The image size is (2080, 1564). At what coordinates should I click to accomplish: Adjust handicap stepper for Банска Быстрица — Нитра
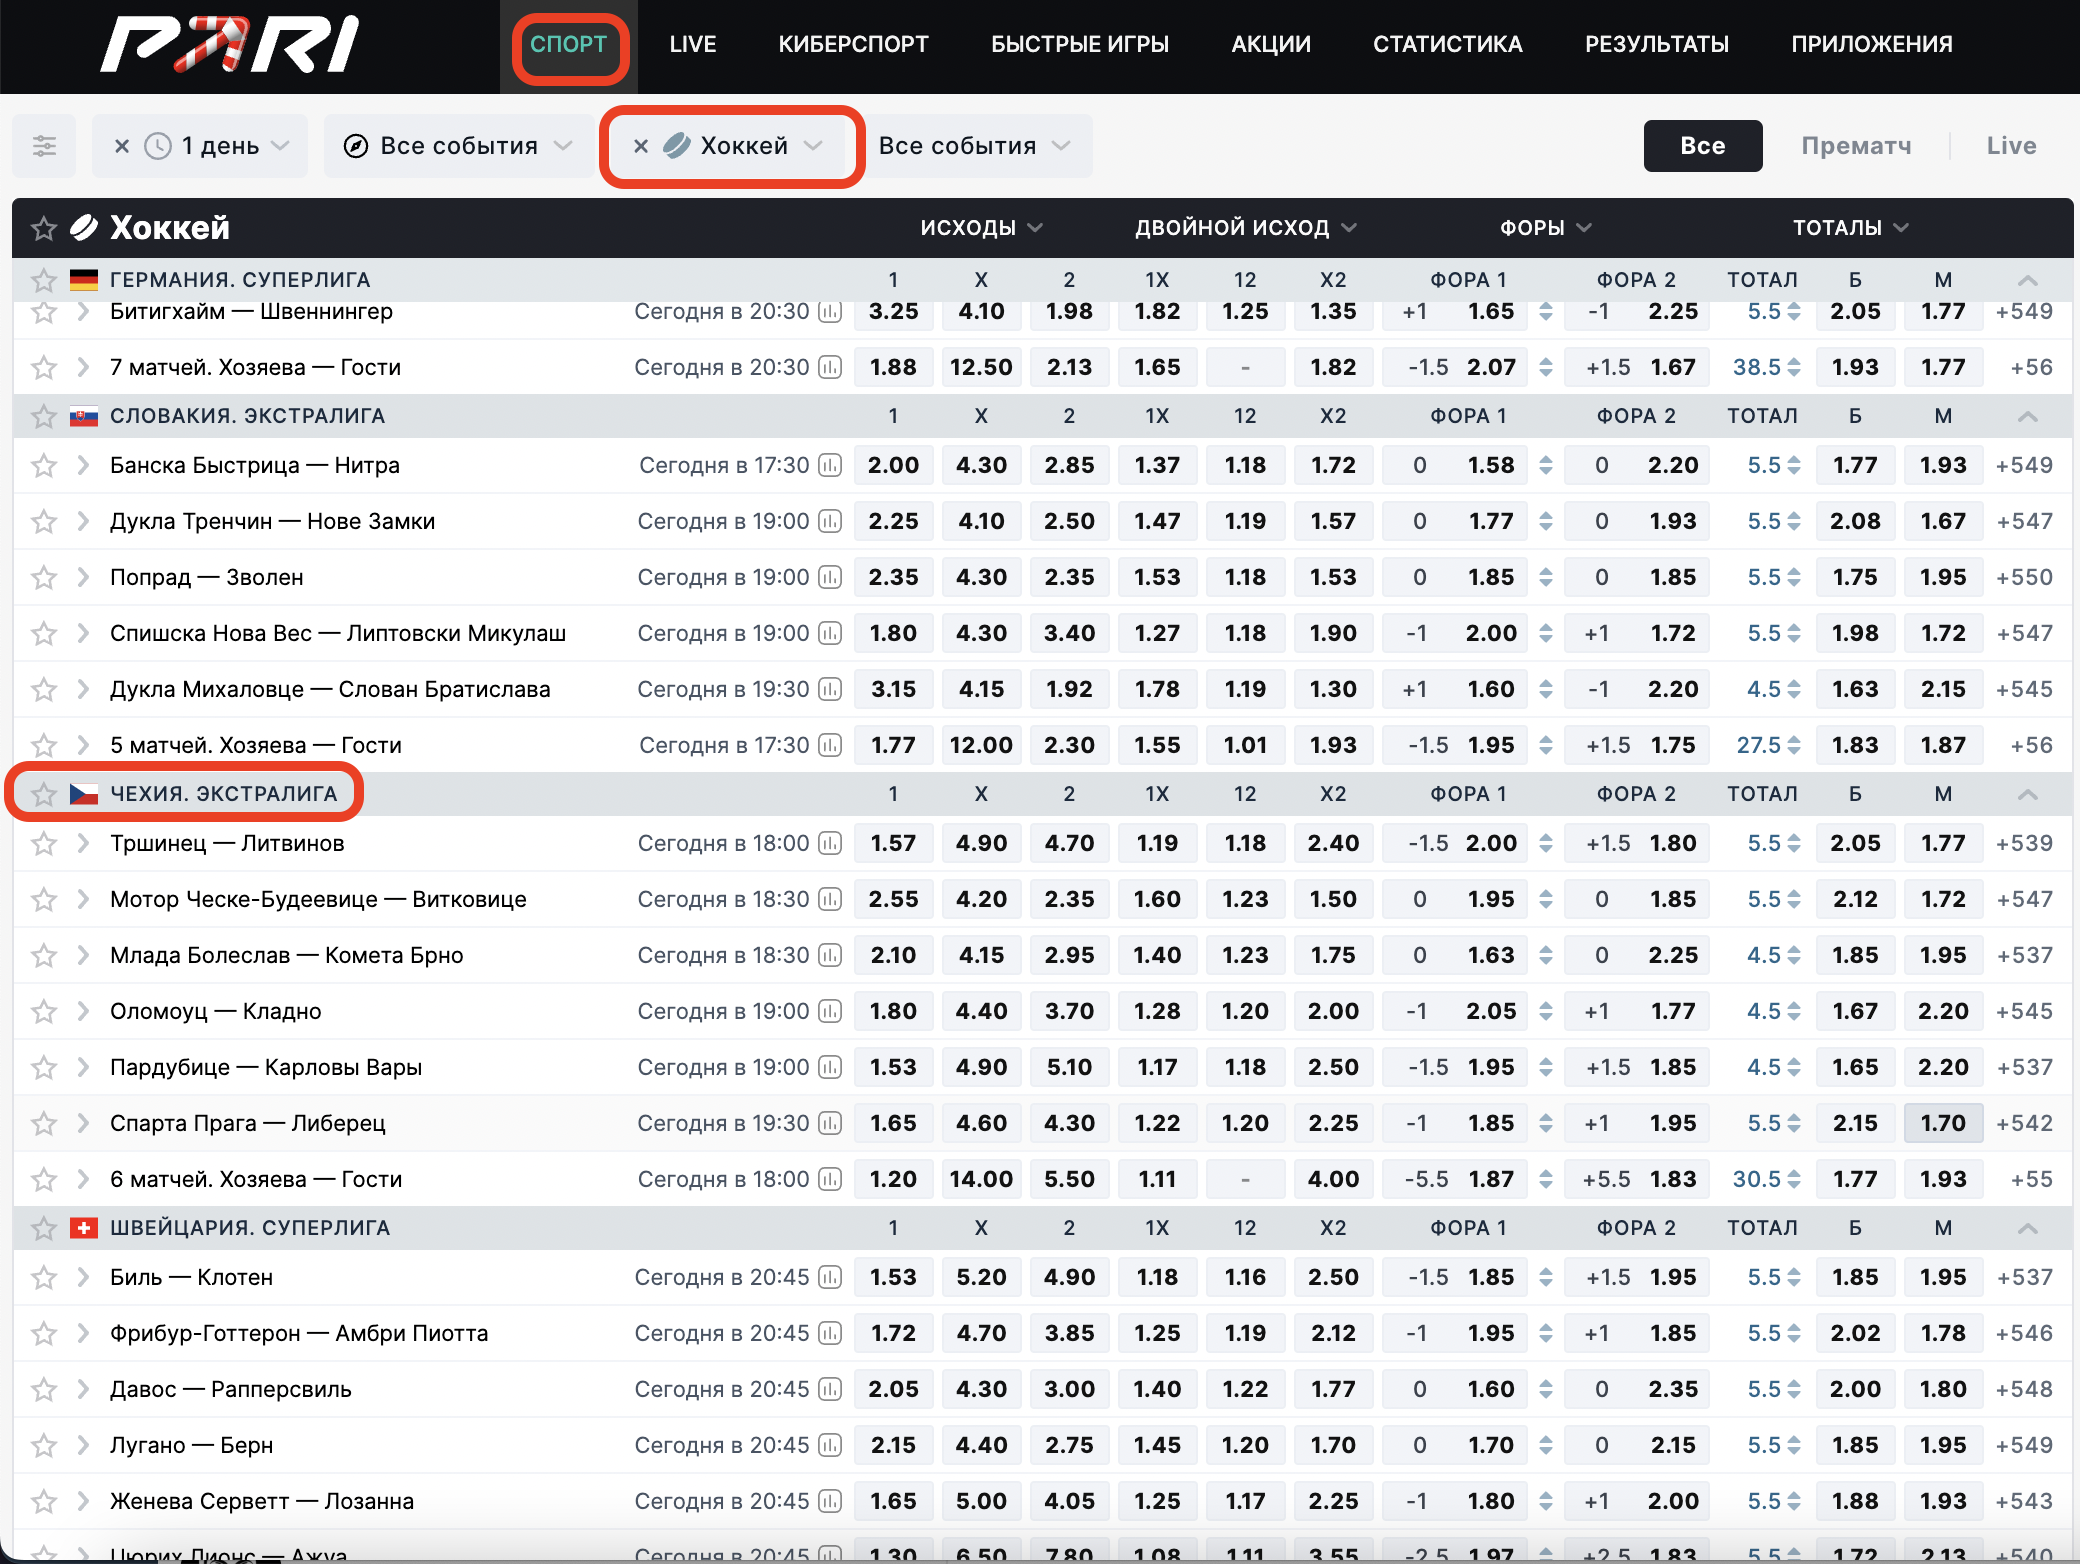coord(1546,465)
